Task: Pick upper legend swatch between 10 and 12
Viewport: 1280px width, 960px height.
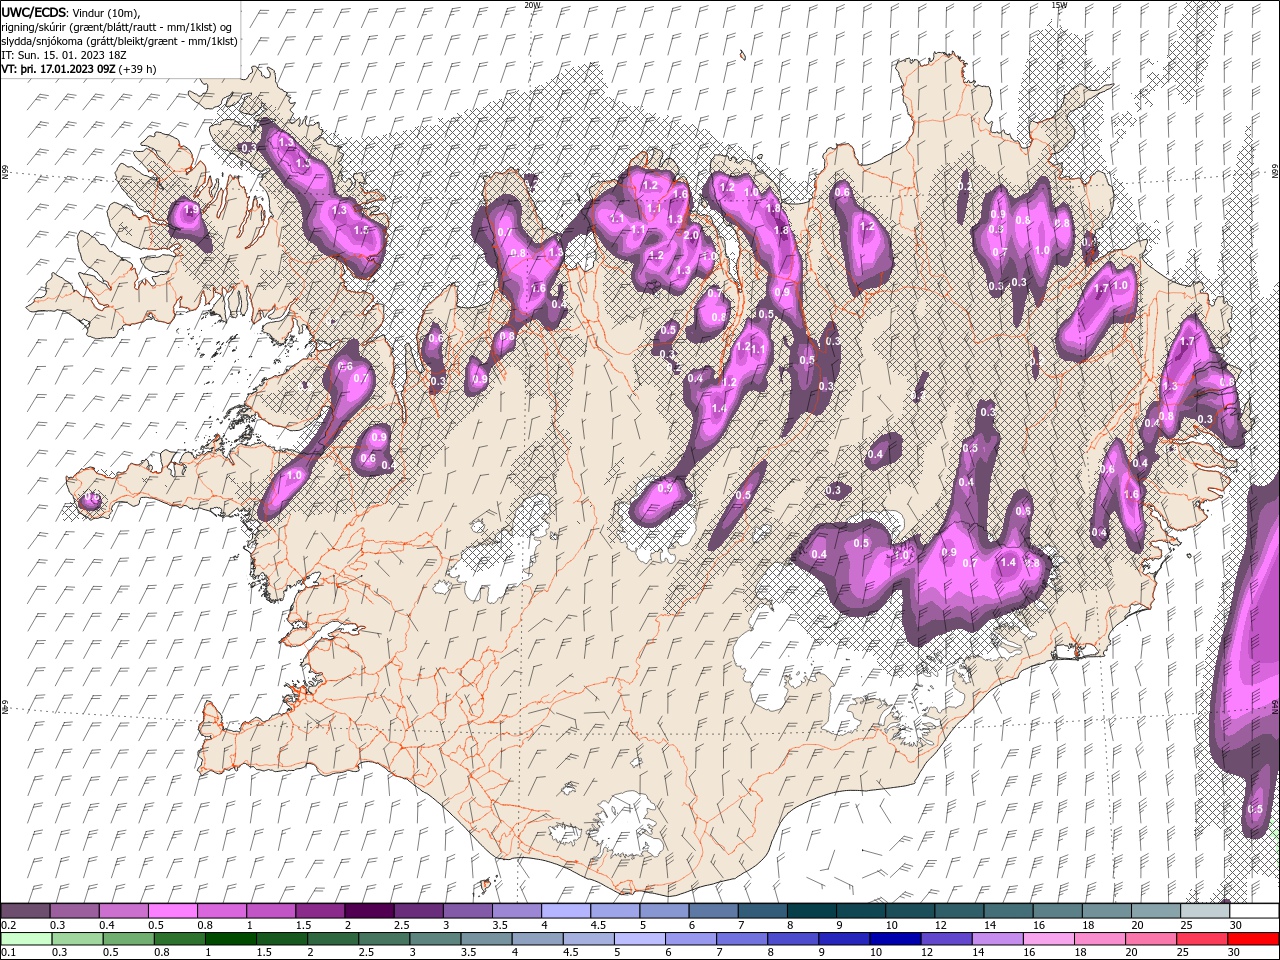Action: (x=910, y=910)
